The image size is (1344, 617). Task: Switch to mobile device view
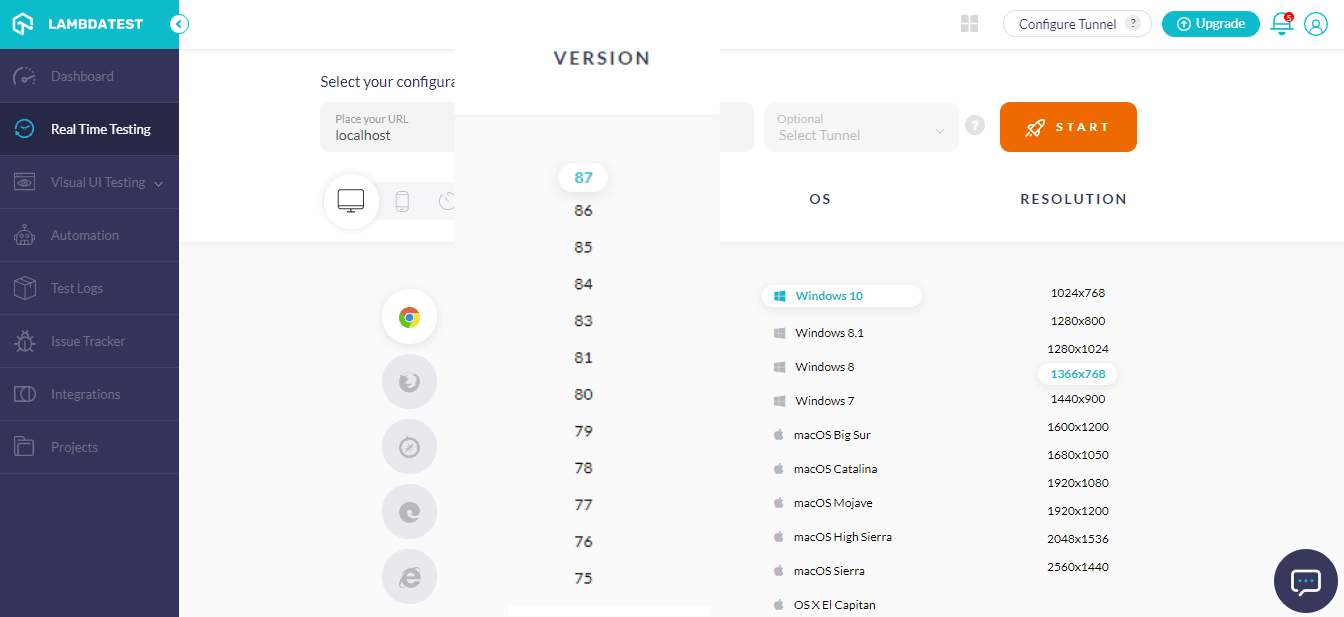click(x=402, y=201)
